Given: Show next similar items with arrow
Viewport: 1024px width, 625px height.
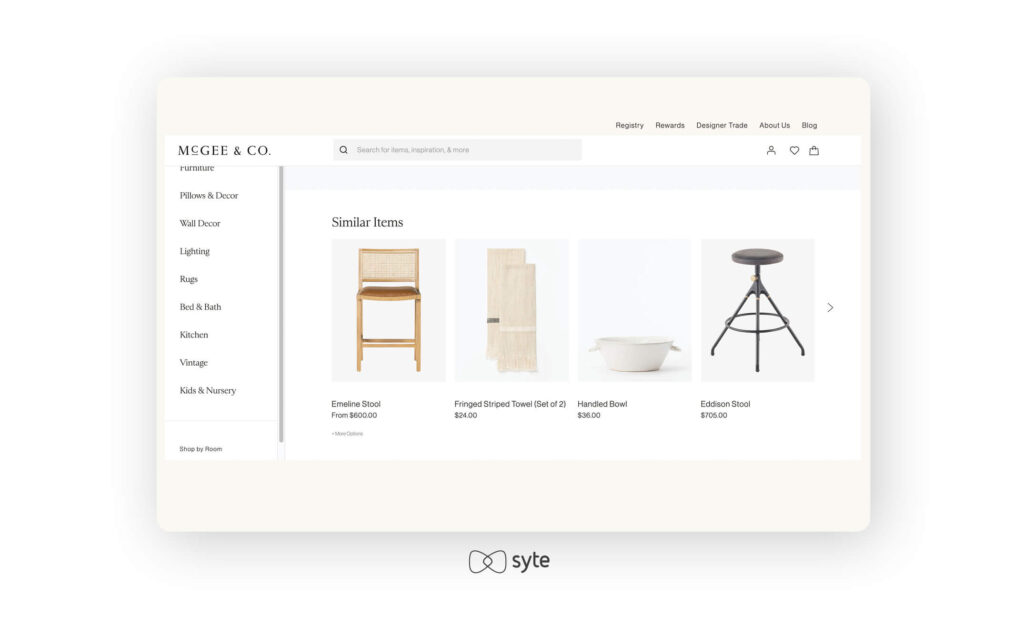Looking at the screenshot, I should 830,307.
